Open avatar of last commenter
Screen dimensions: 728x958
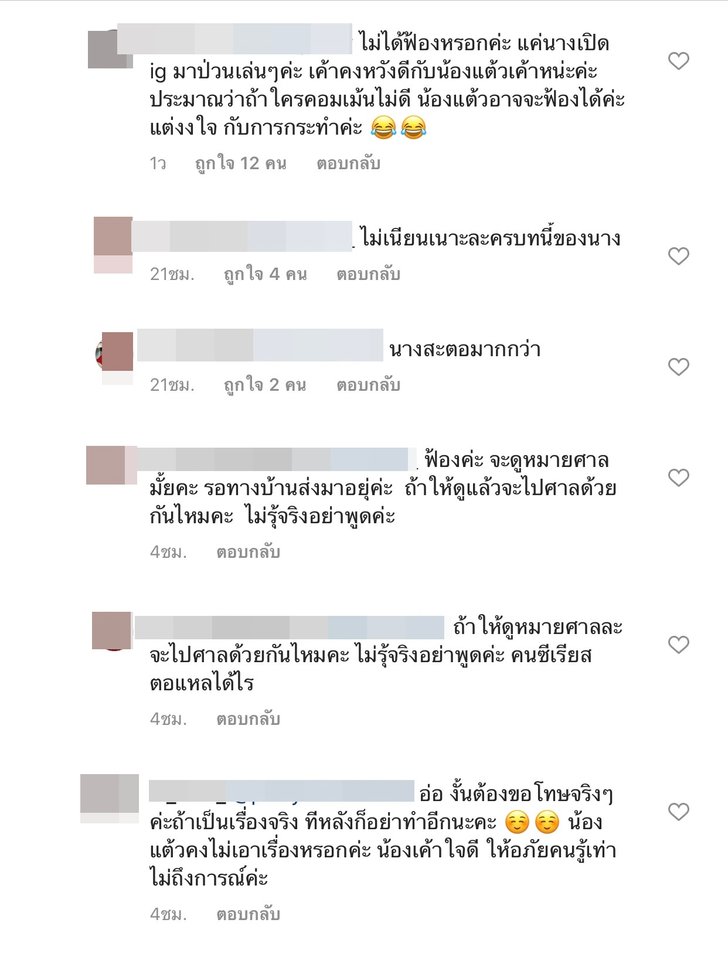(x=110, y=793)
